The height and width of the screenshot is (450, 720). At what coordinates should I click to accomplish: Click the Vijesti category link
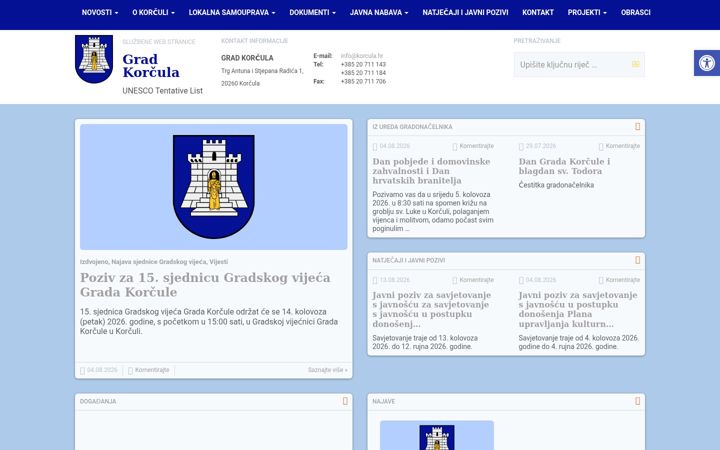tap(219, 262)
